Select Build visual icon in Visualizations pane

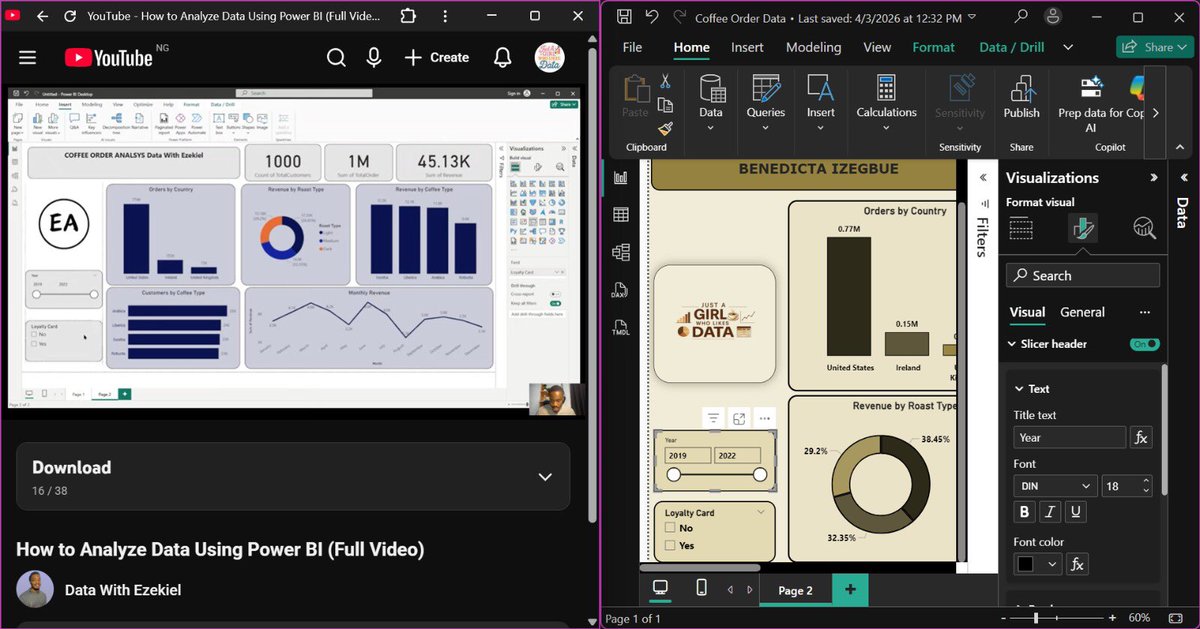pos(1021,228)
